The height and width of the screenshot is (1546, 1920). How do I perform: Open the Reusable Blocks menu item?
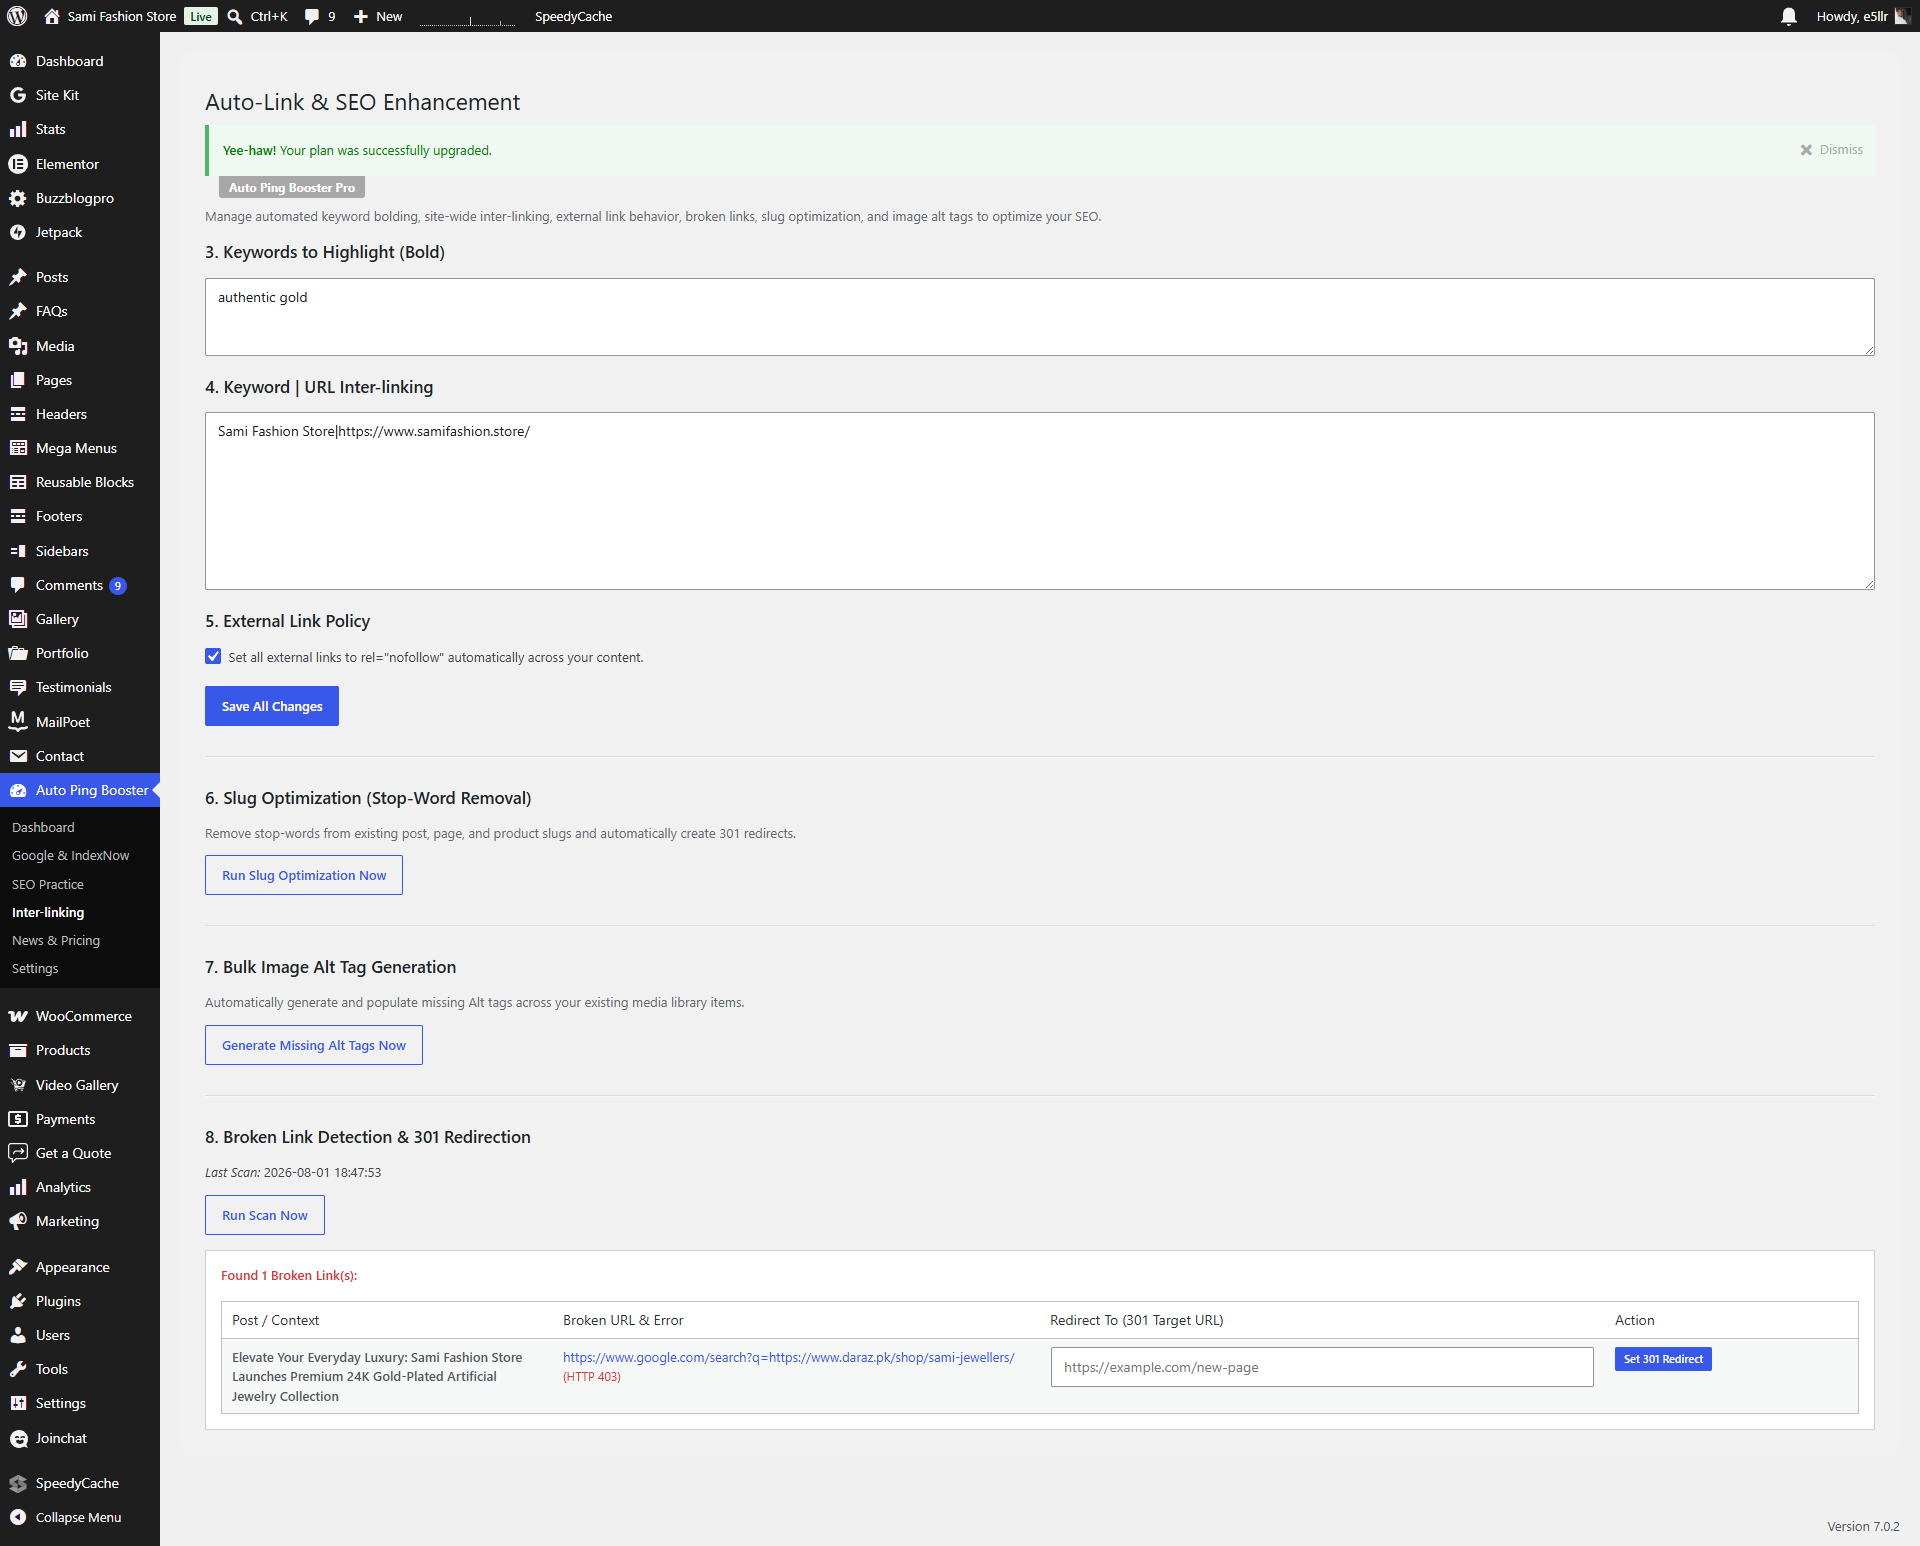point(85,482)
